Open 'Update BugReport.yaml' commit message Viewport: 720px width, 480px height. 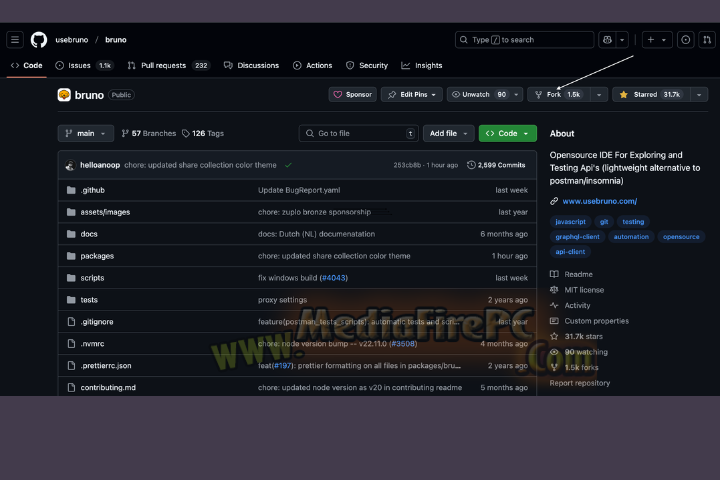coord(299,190)
